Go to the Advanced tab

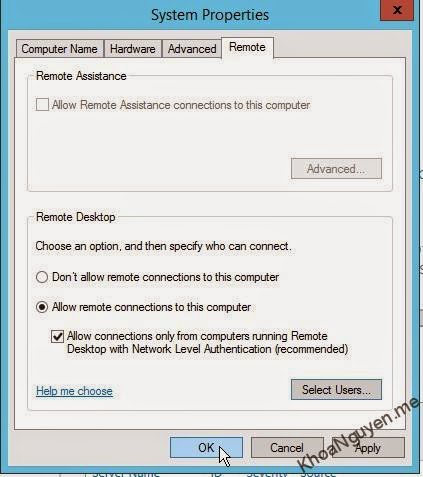pyautogui.click(x=192, y=49)
